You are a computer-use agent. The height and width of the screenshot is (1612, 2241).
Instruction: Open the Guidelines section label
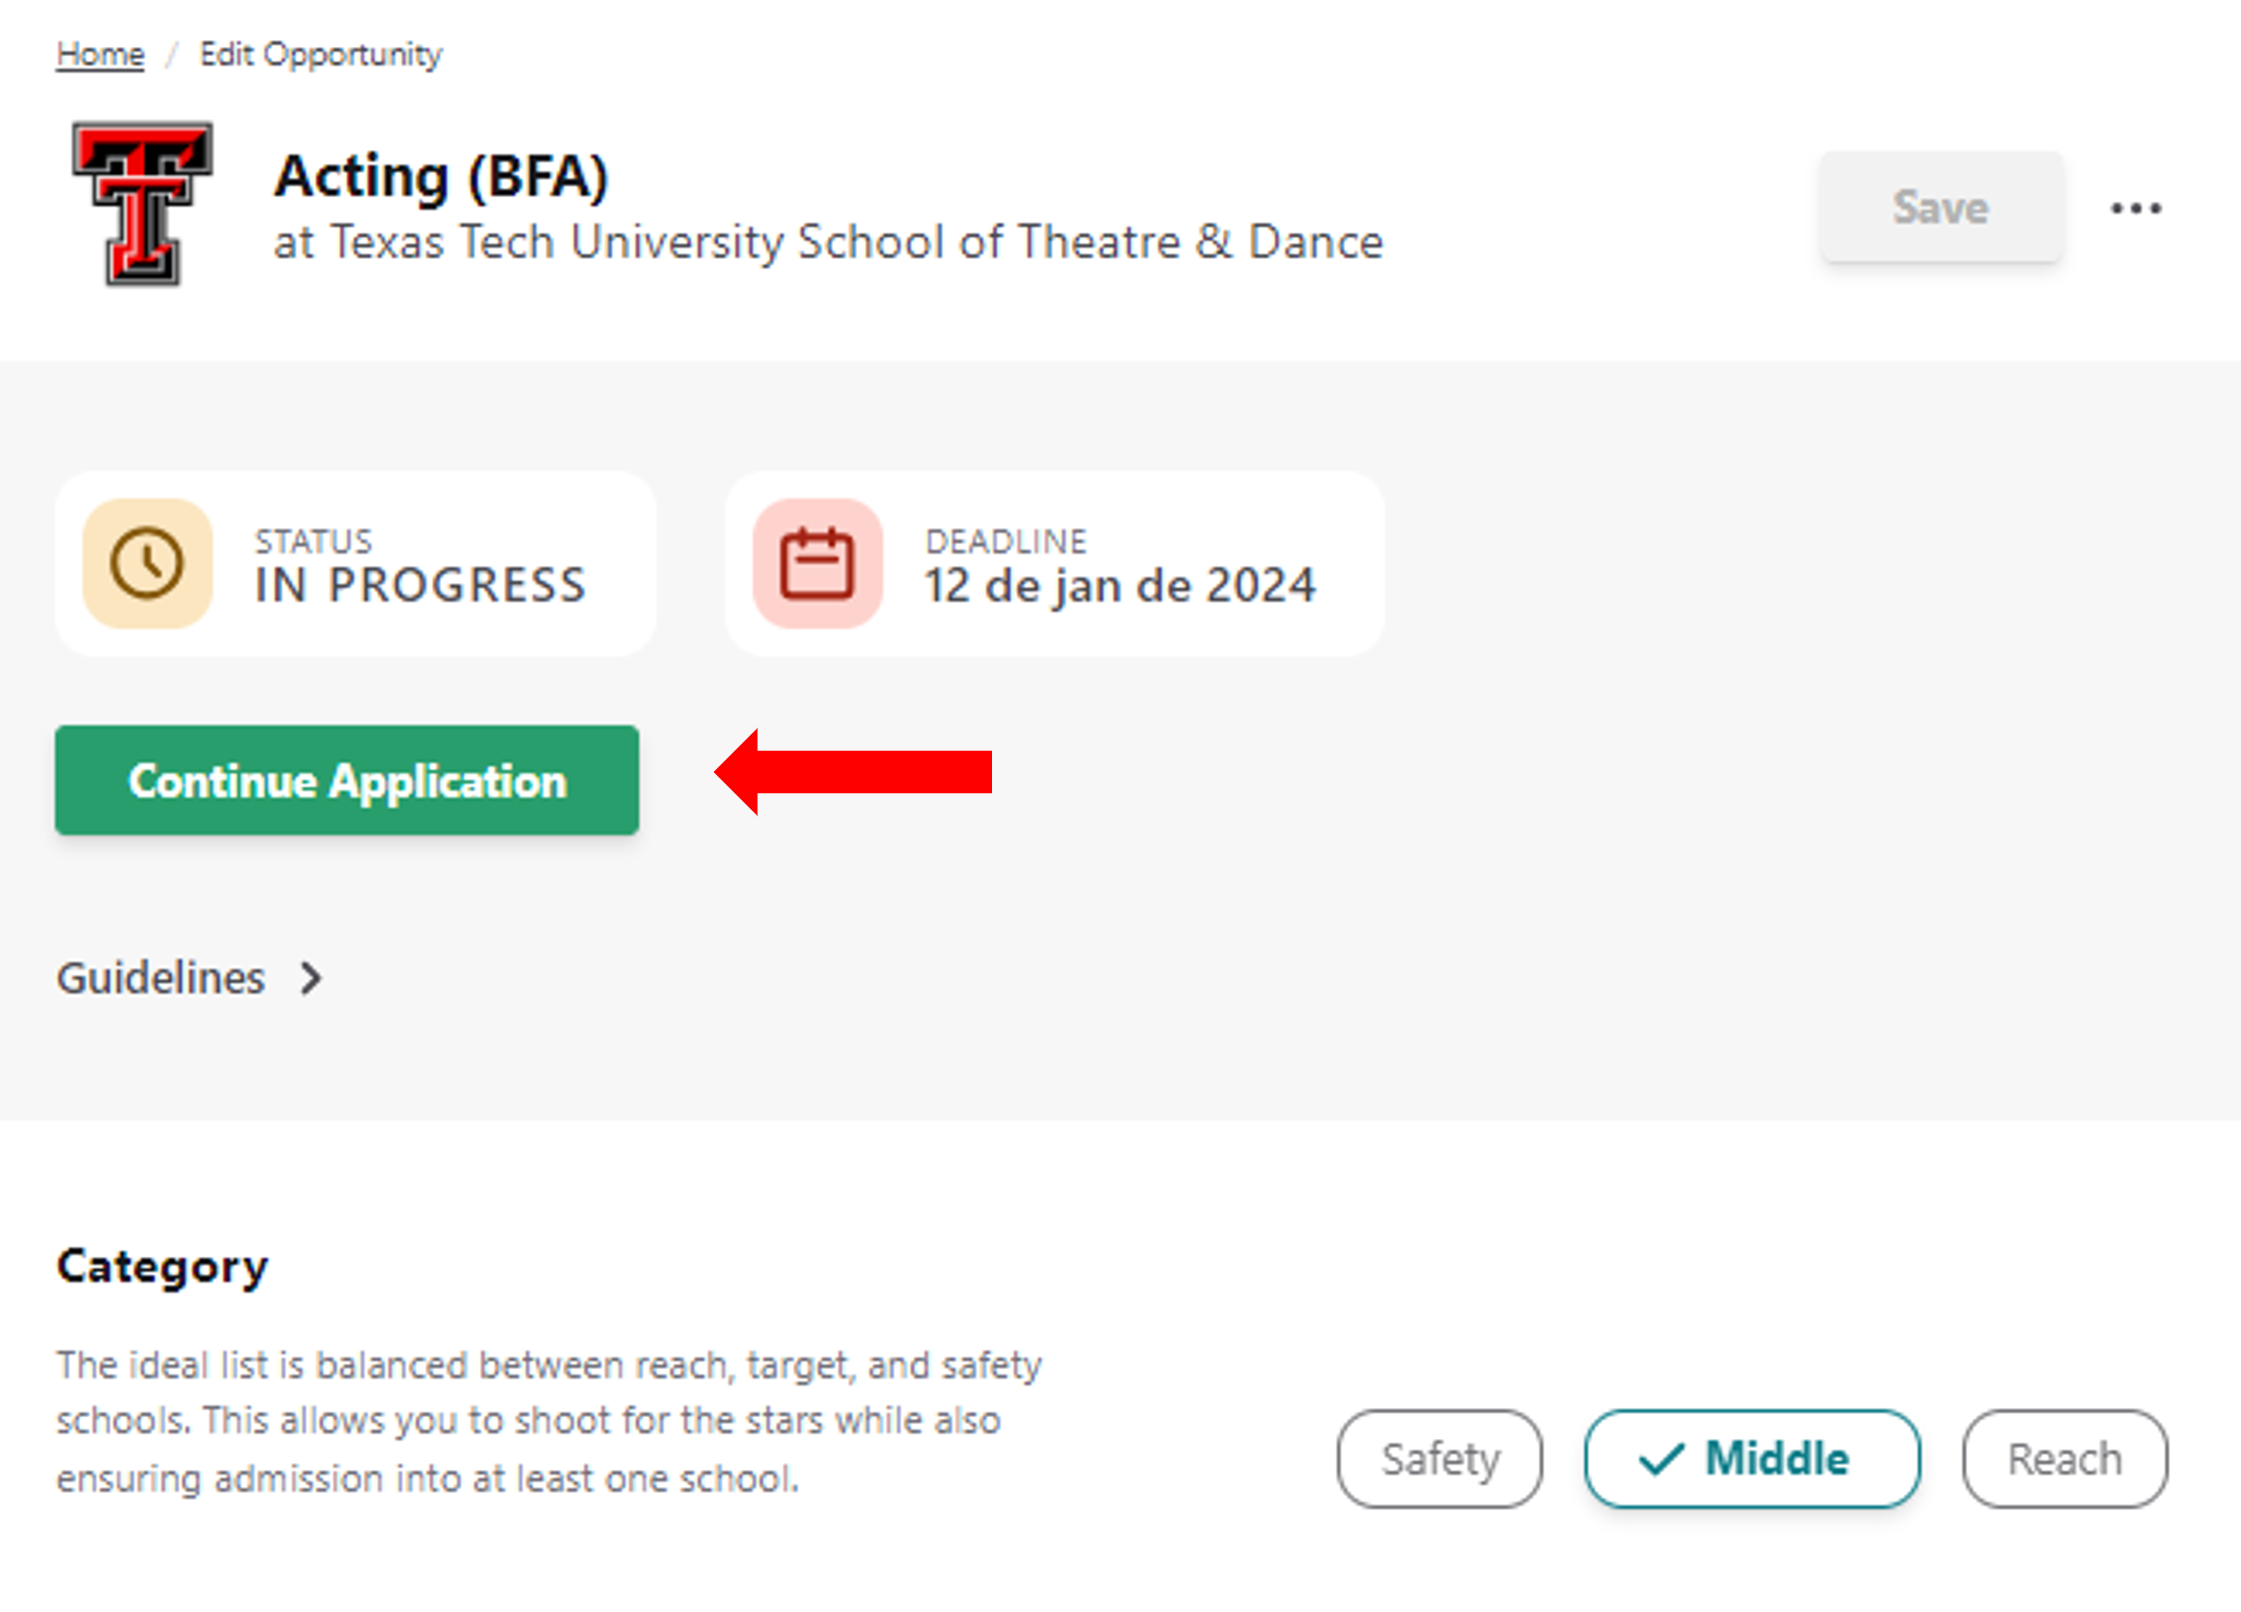[x=160, y=978]
